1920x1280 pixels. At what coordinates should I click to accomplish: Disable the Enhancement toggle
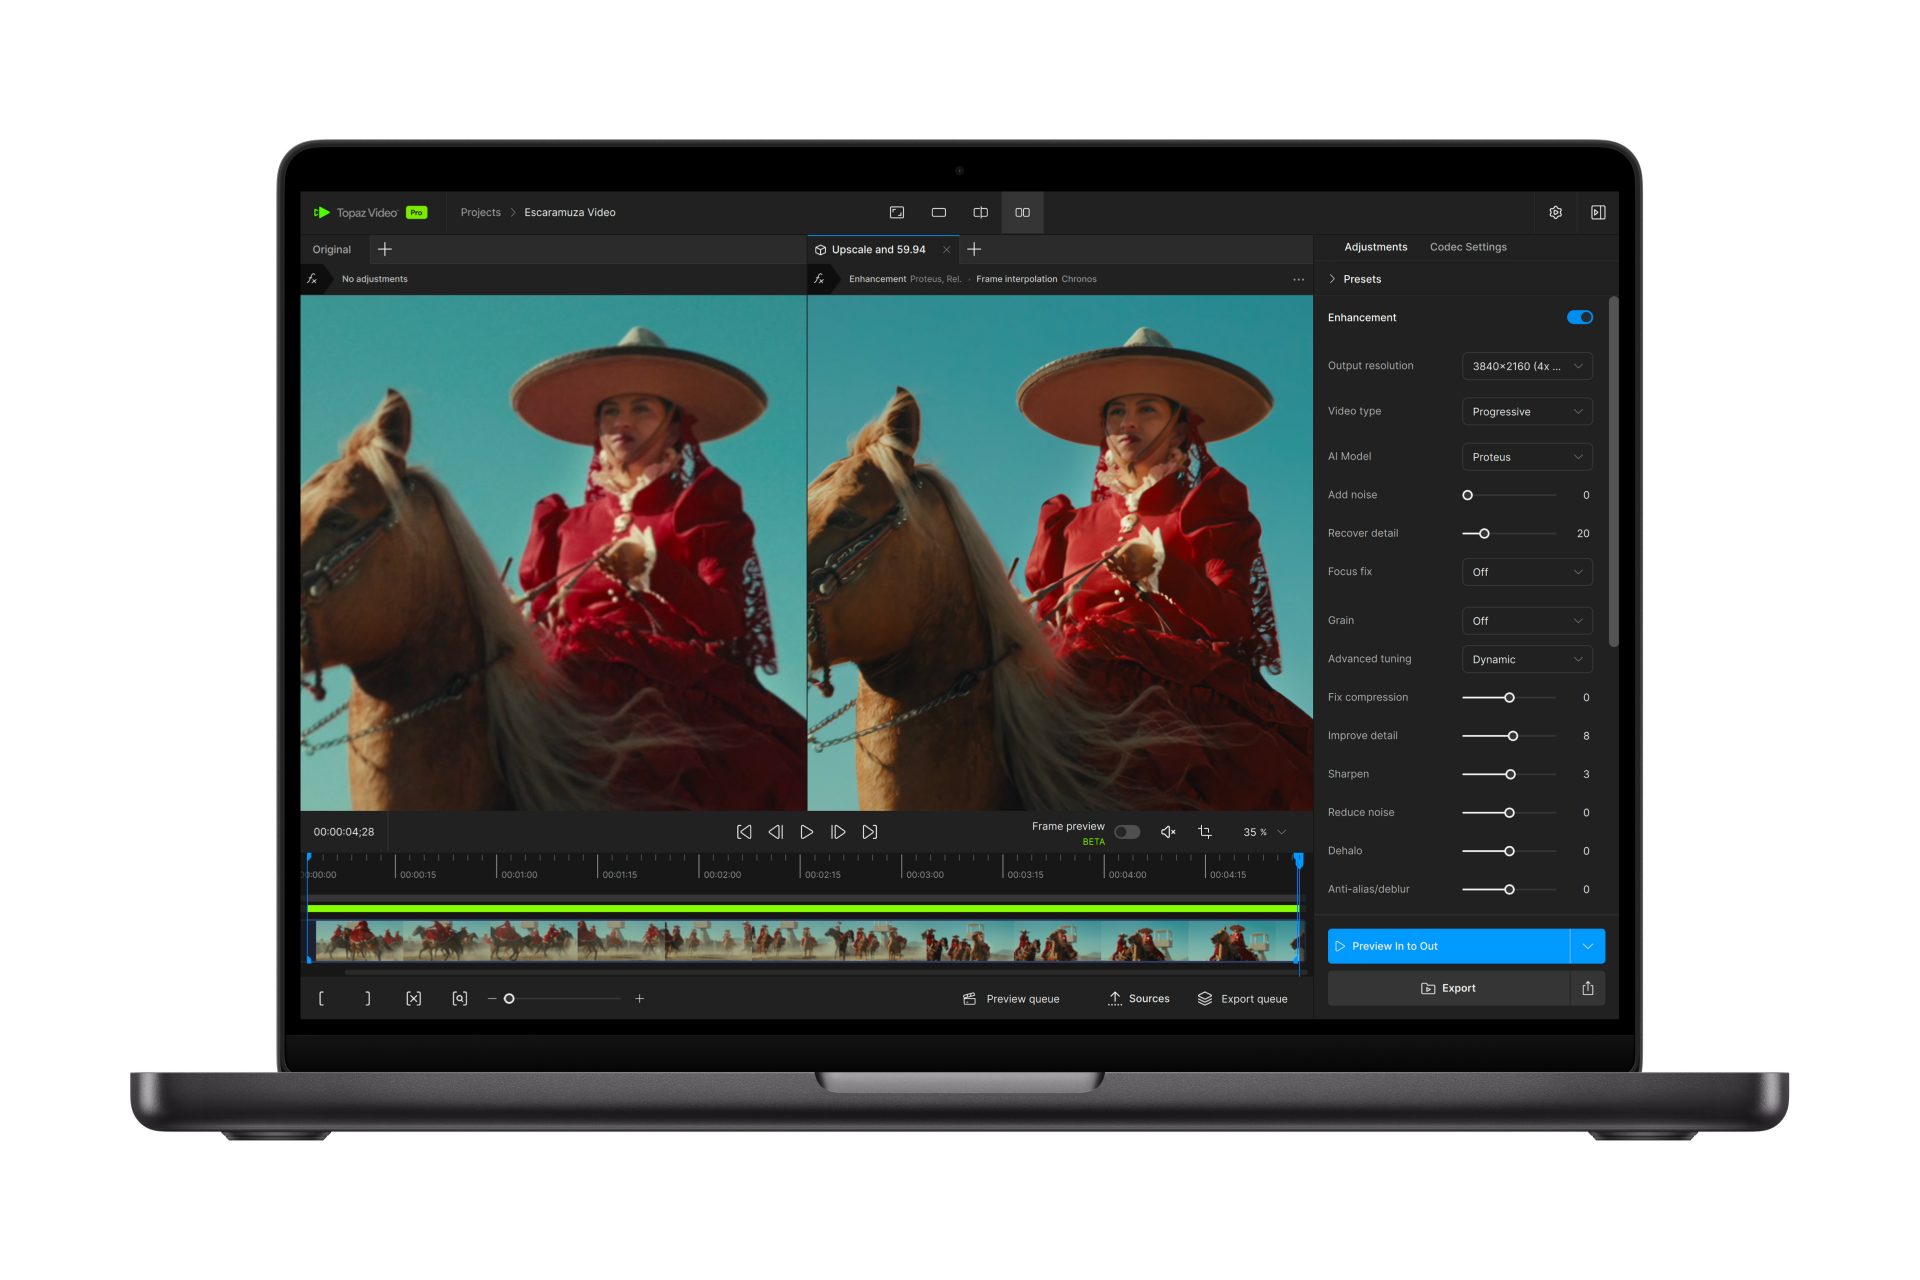pos(1578,317)
